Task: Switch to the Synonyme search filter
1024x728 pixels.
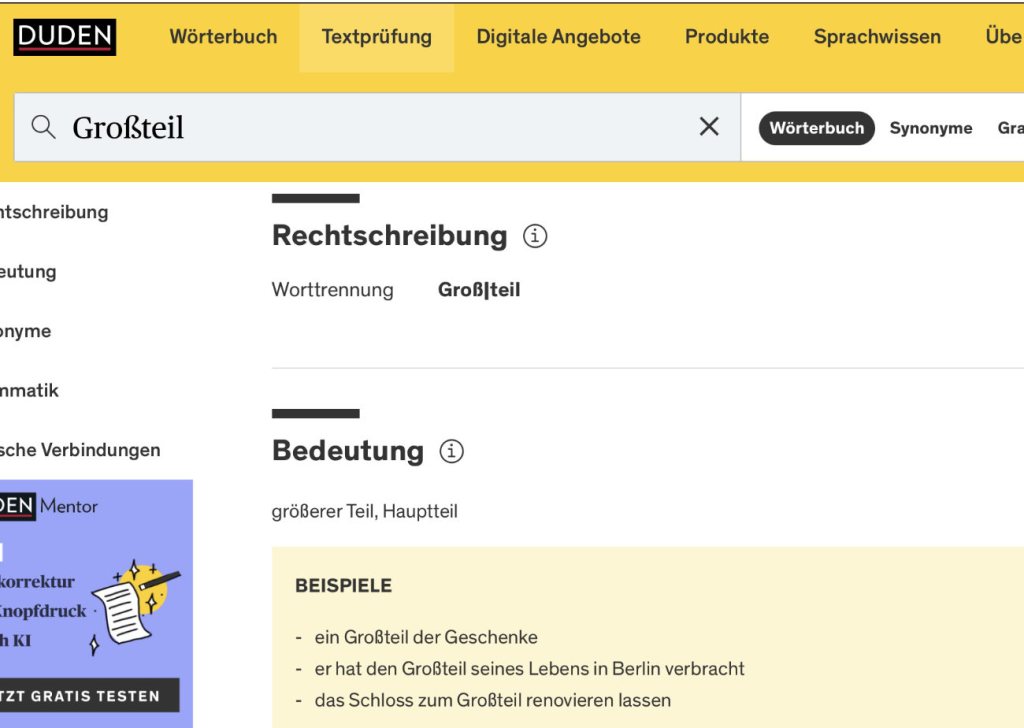Action: tap(931, 128)
